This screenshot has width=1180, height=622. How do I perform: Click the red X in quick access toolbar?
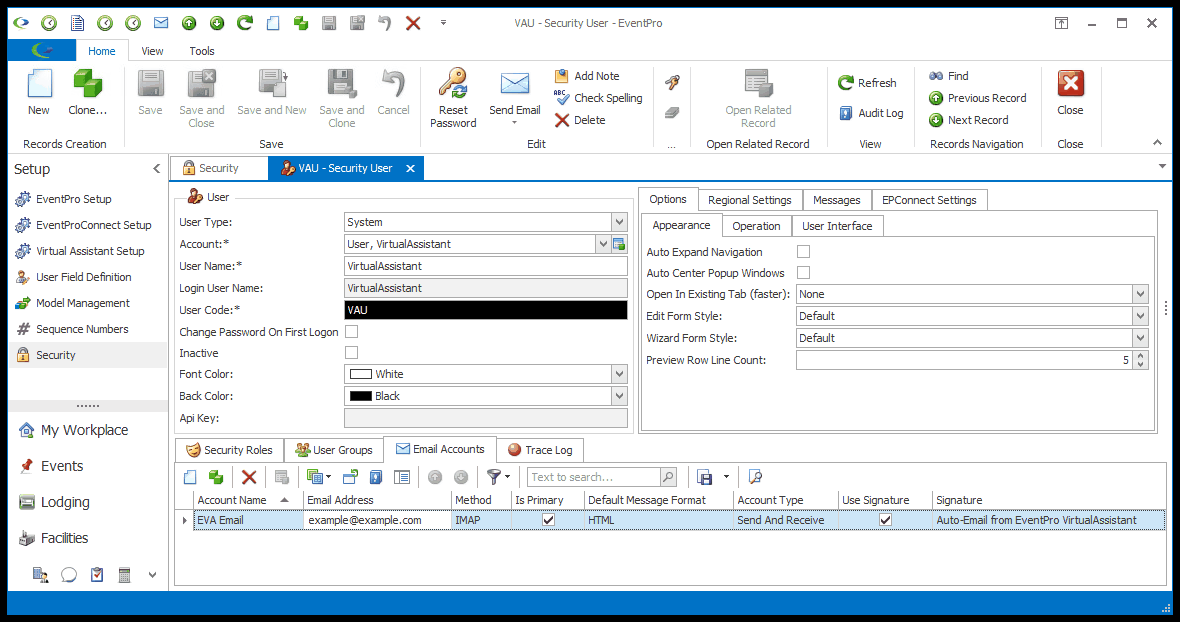pyautogui.click(x=412, y=23)
